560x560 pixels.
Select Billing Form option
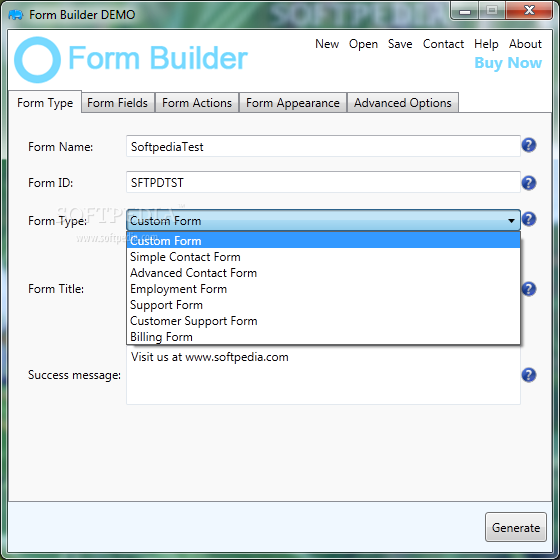pyautogui.click(x=323, y=336)
